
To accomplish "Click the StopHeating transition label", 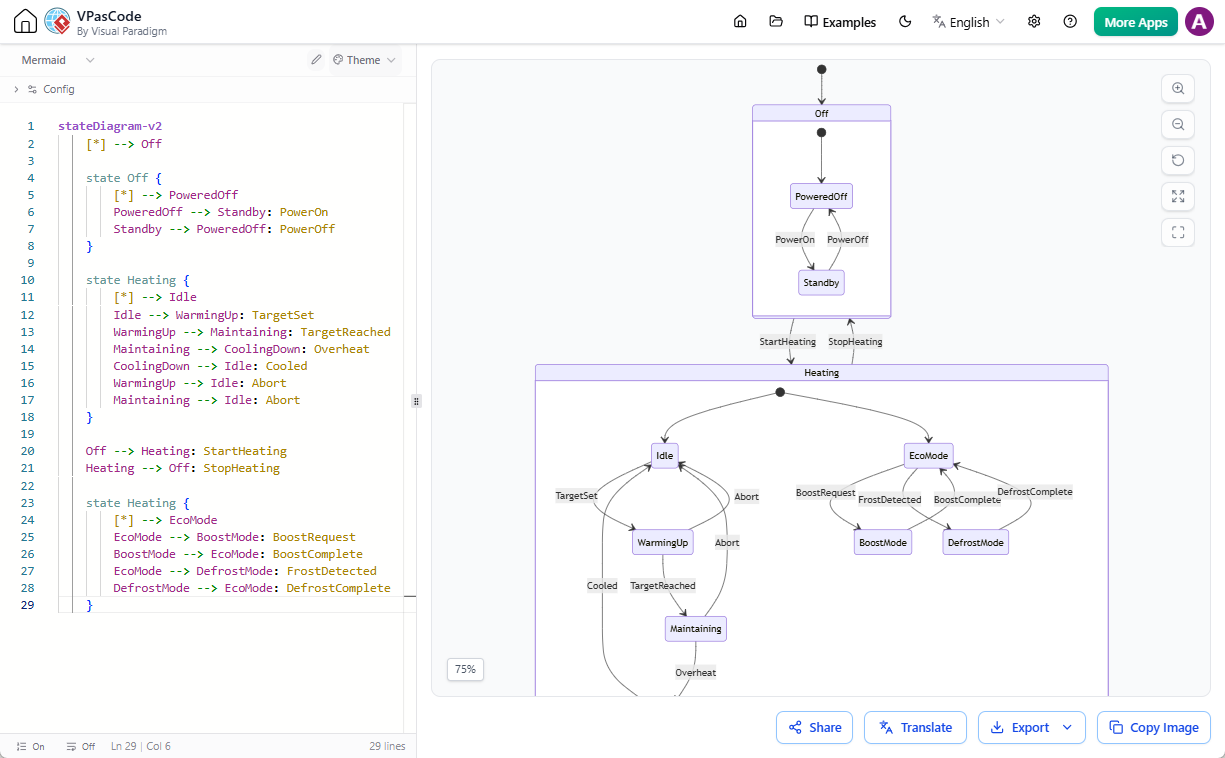I will (x=855, y=341).
